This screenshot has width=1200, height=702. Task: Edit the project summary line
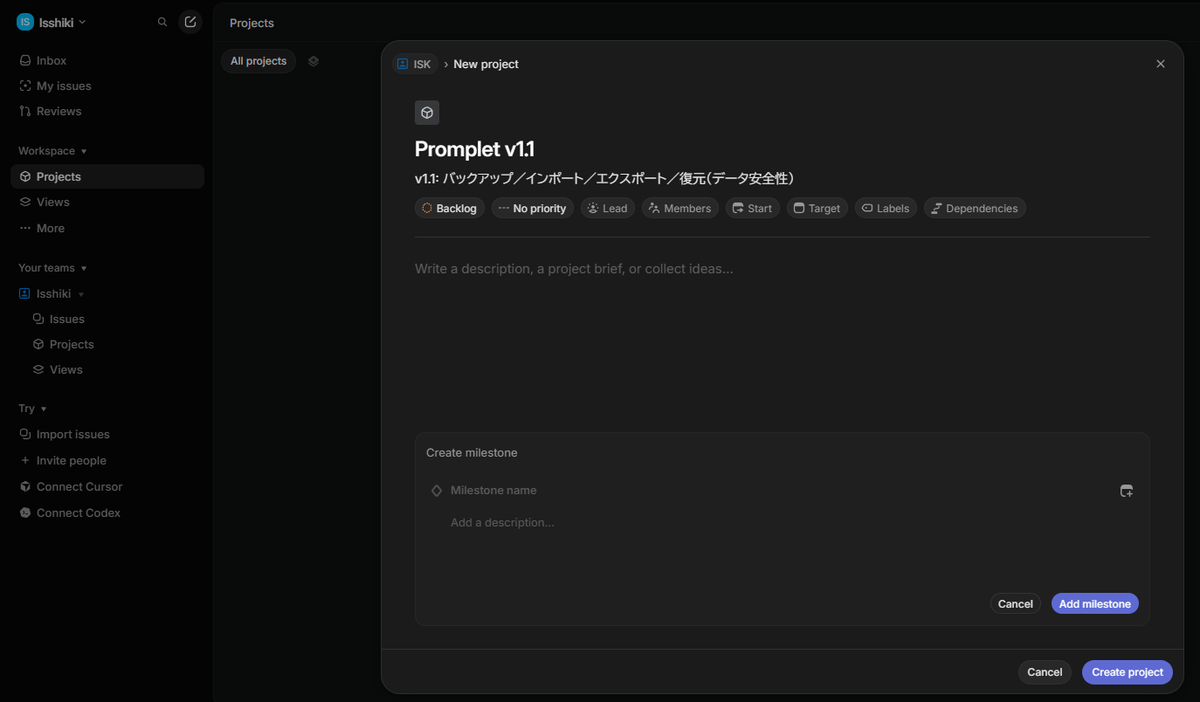coord(604,179)
